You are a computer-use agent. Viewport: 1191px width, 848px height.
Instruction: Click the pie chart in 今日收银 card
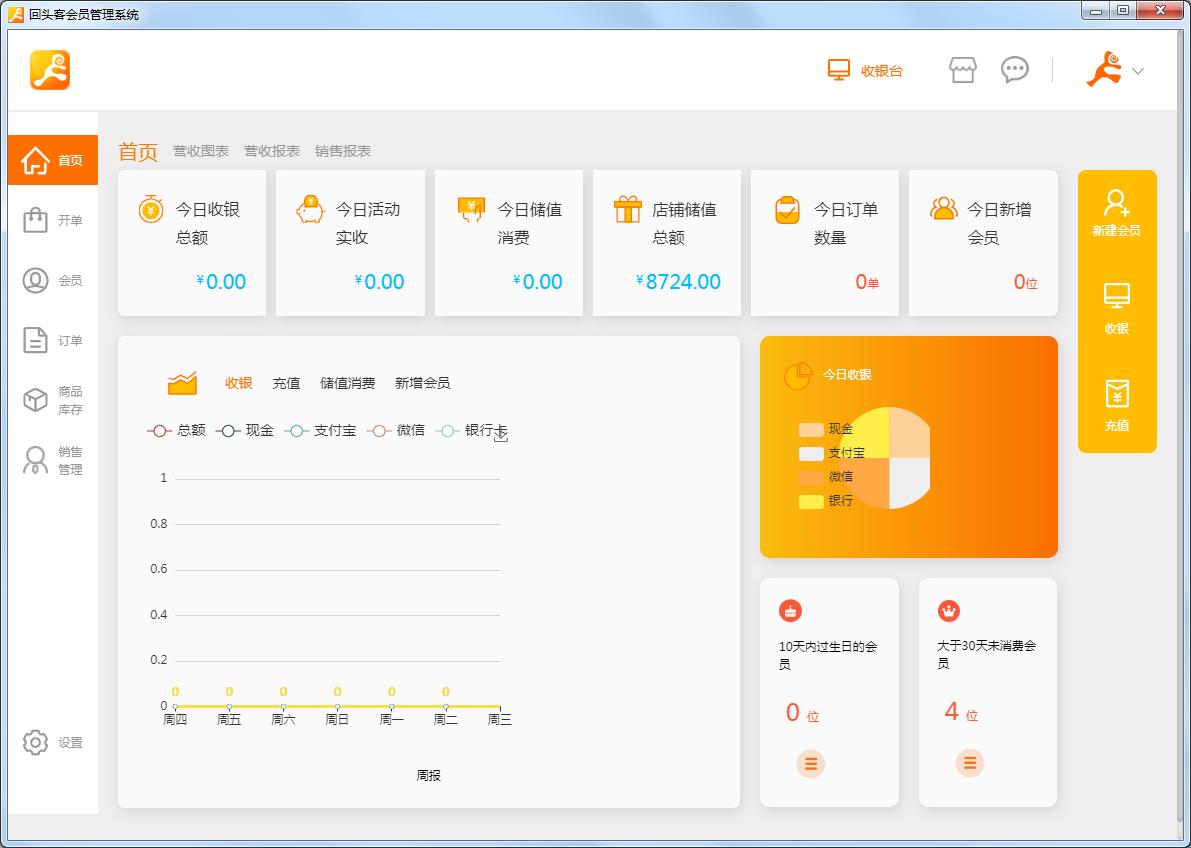pos(888,458)
